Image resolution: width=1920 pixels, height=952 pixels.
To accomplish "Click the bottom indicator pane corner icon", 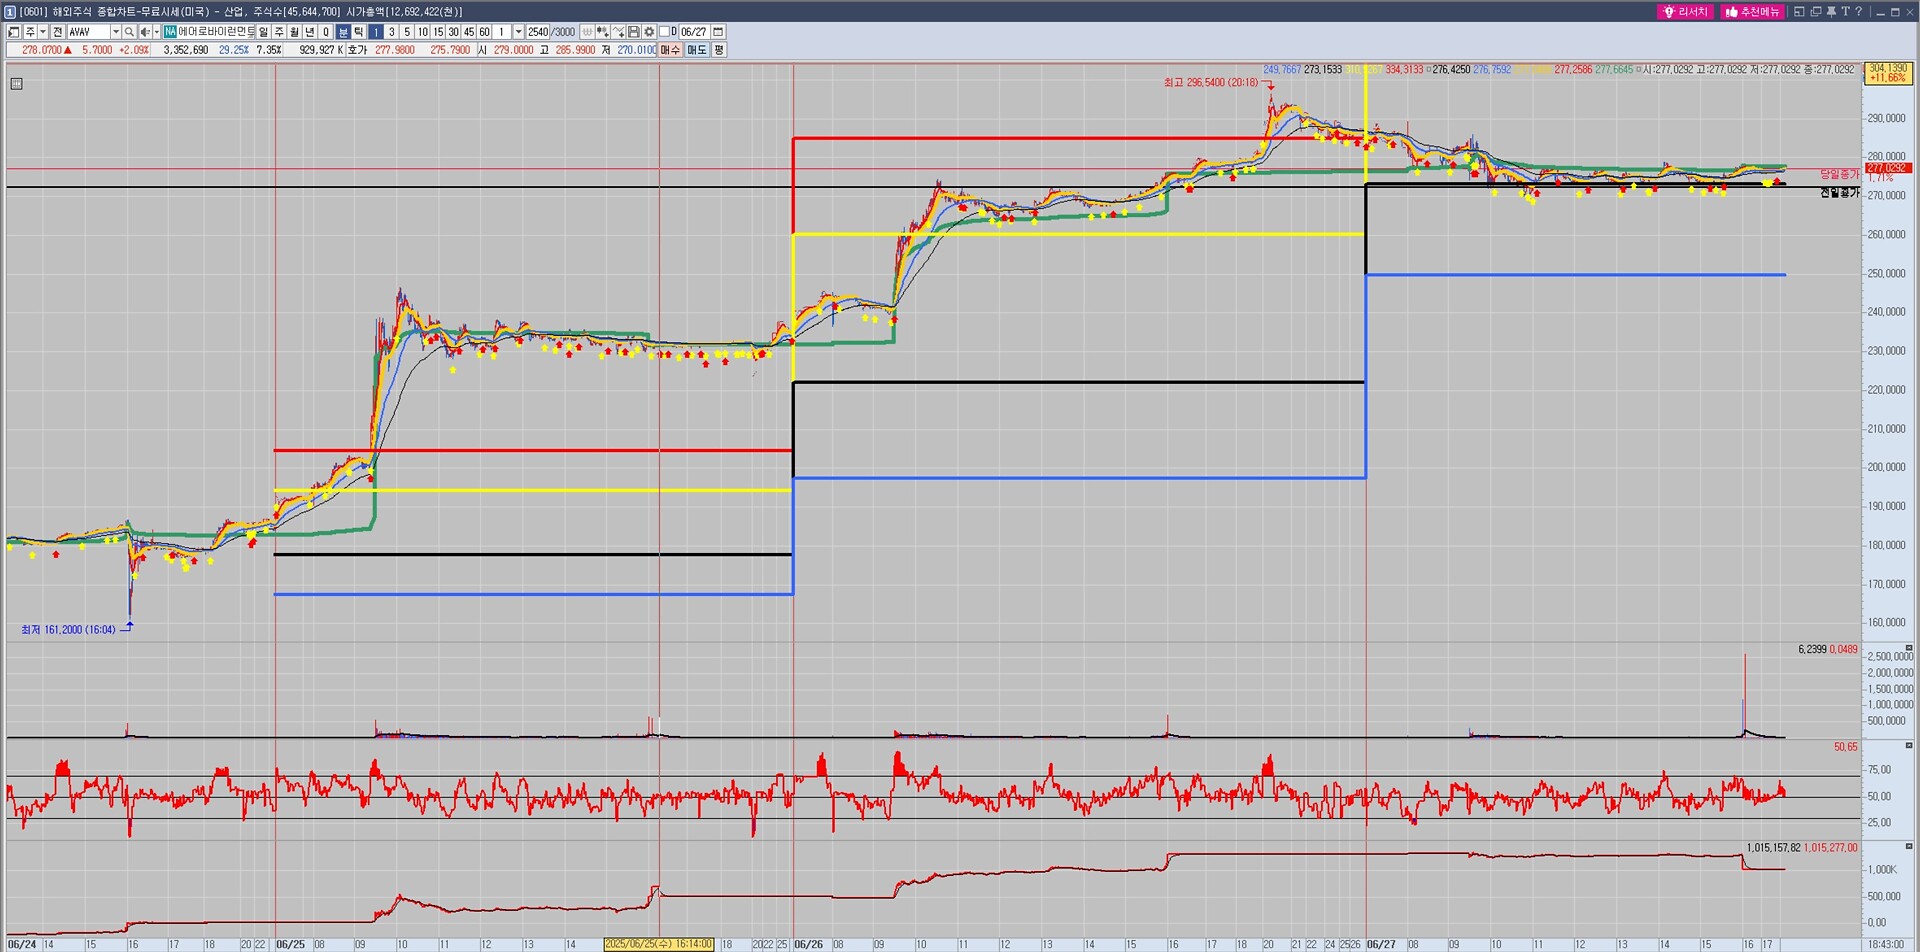I will point(1909,847).
